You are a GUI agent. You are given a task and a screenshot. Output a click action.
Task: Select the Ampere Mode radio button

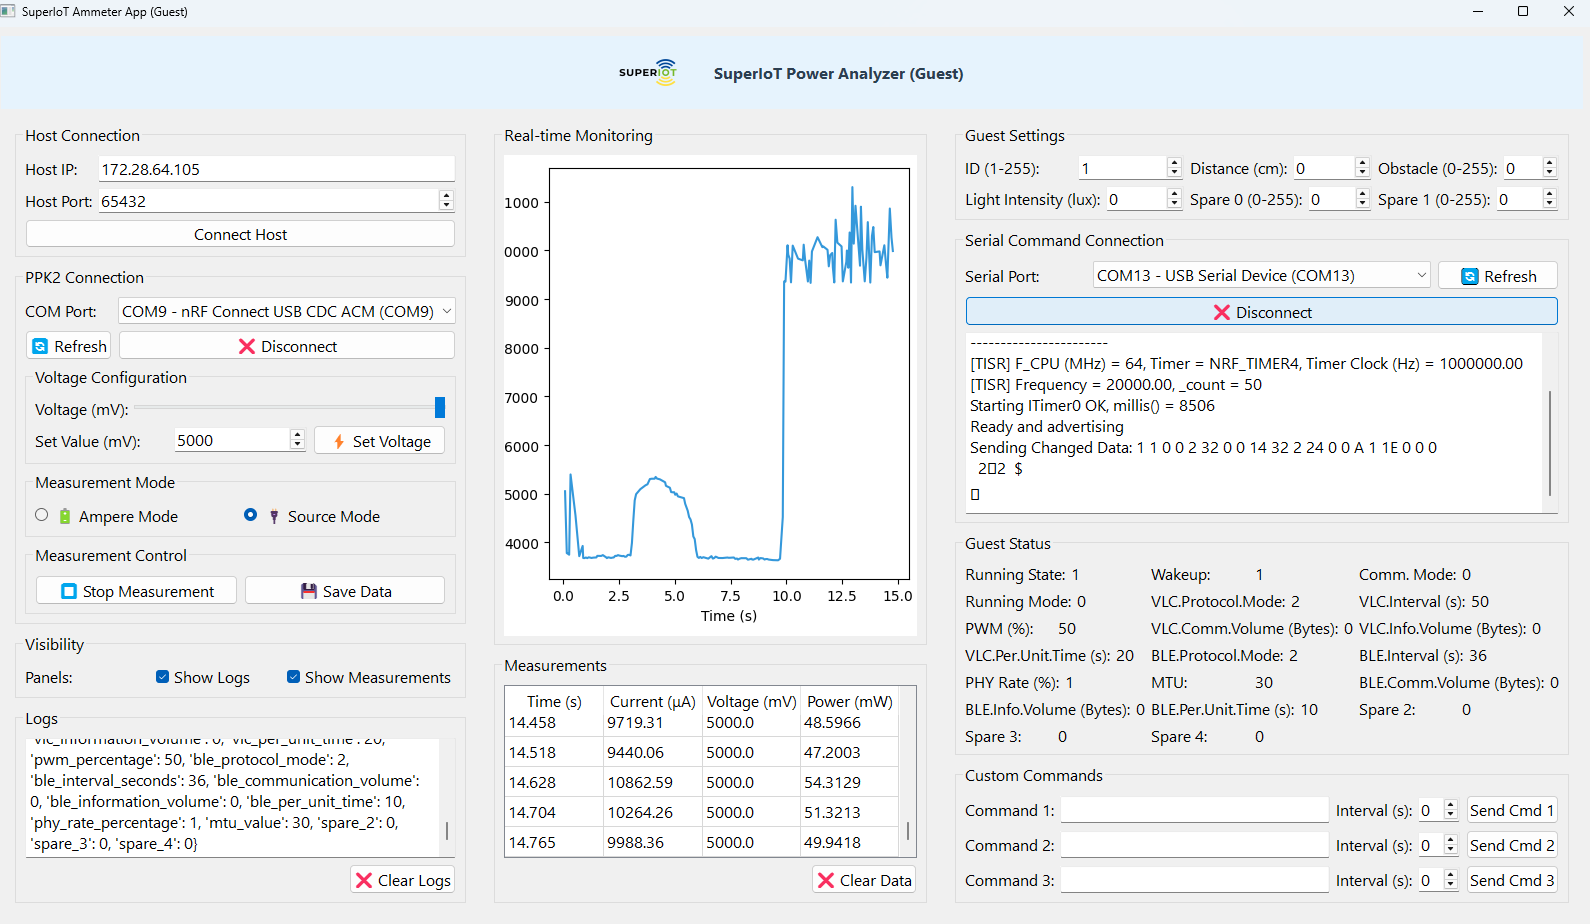(x=42, y=515)
